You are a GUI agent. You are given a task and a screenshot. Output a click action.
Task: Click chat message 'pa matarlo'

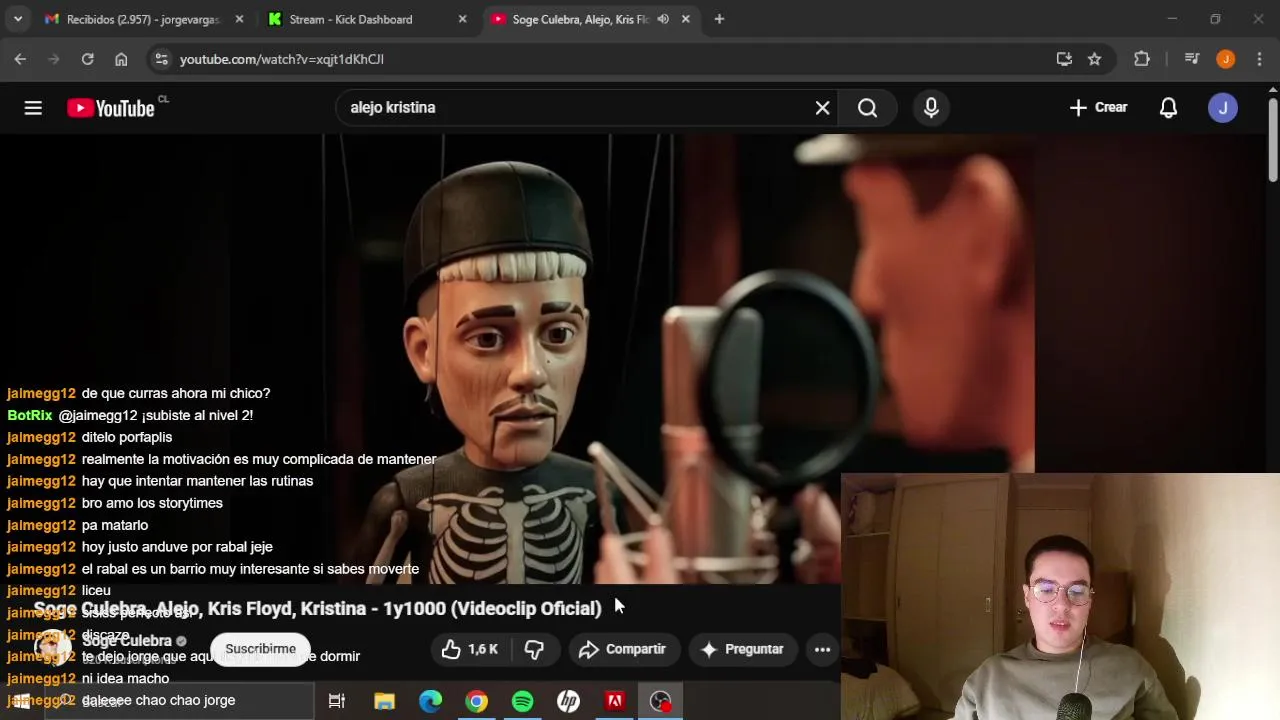tap(115, 525)
